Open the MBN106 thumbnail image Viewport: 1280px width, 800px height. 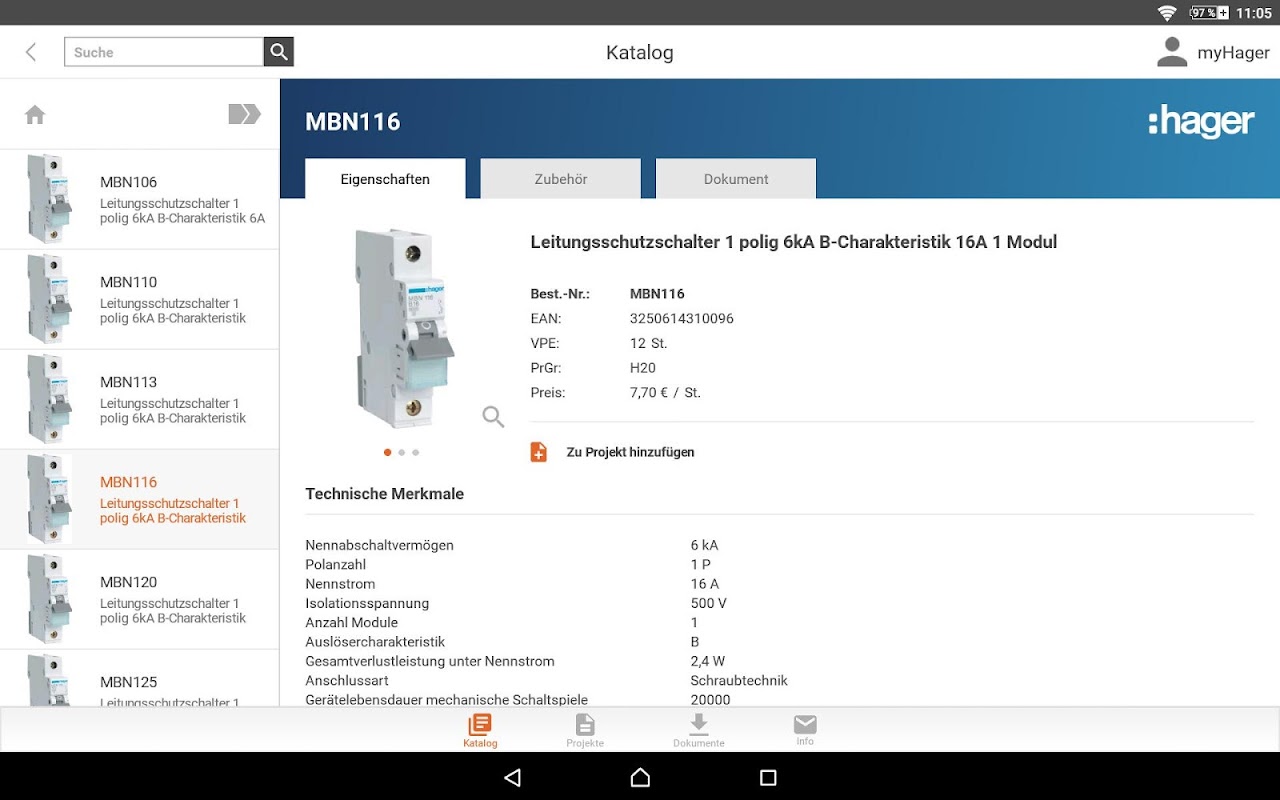tap(49, 199)
